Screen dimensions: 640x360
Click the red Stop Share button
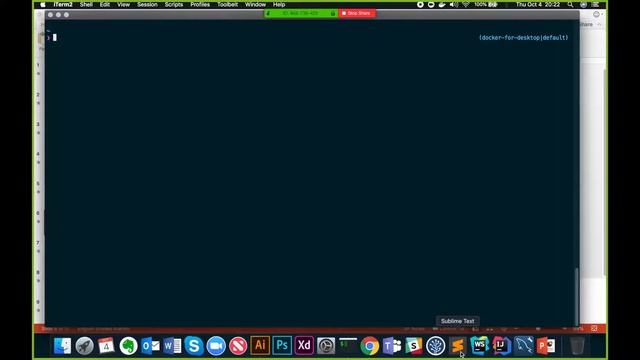tap(357, 13)
